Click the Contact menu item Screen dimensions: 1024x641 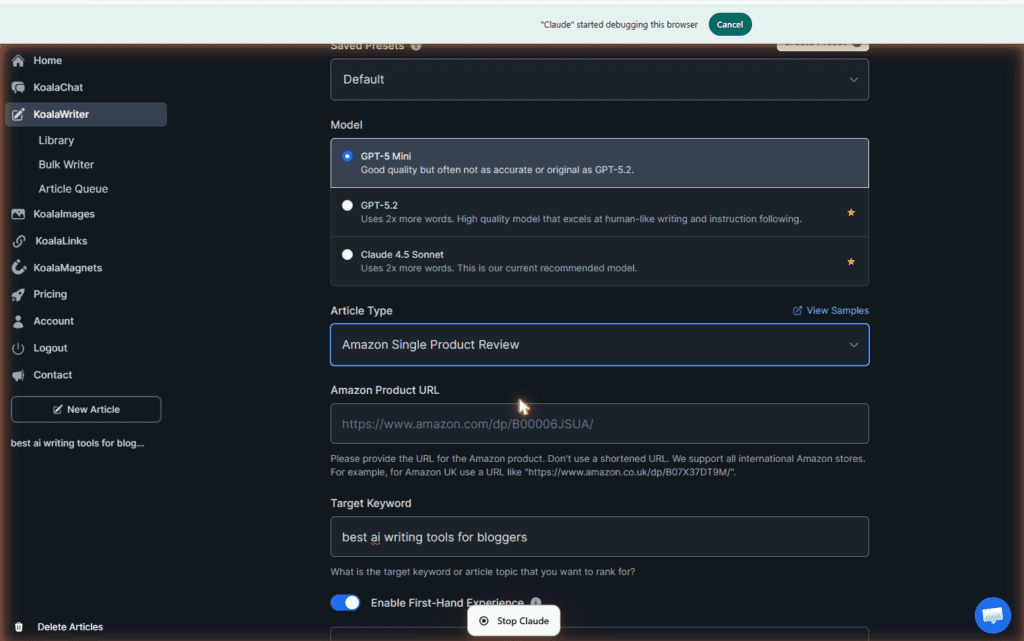click(53, 375)
